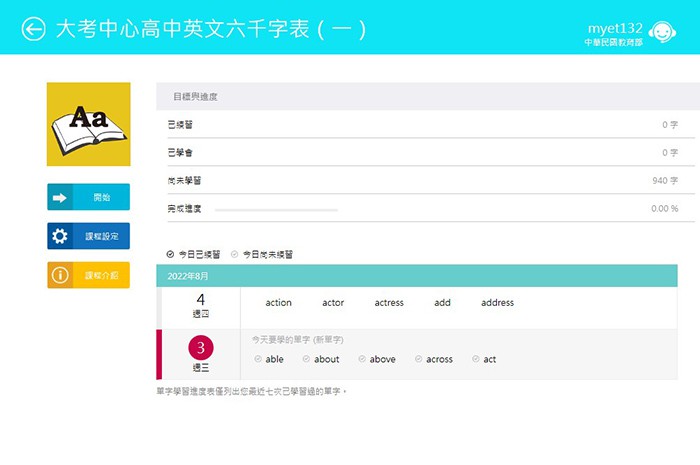The width and height of the screenshot is (700, 465).
Task: Open 課程介紹 course introduction
Action: coord(88,275)
